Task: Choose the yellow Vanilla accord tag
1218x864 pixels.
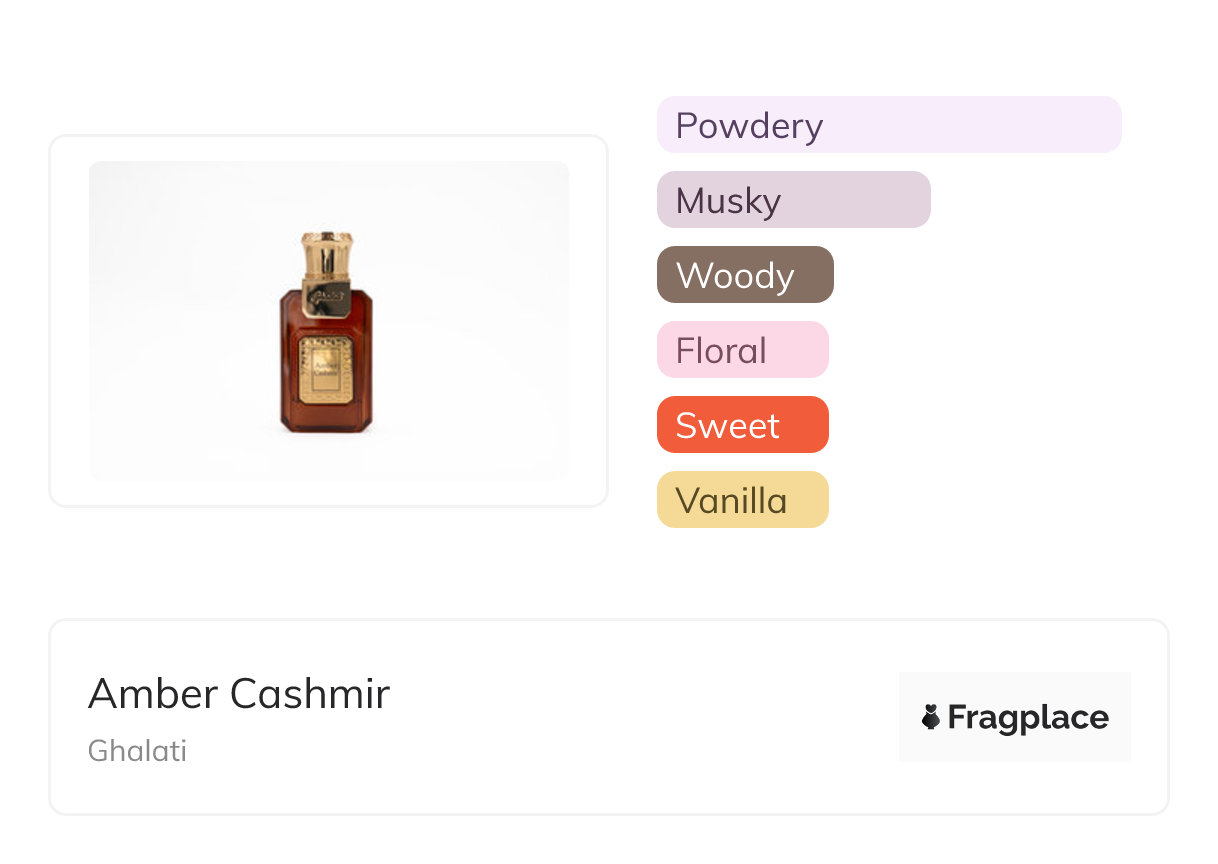Action: point(743,500)
